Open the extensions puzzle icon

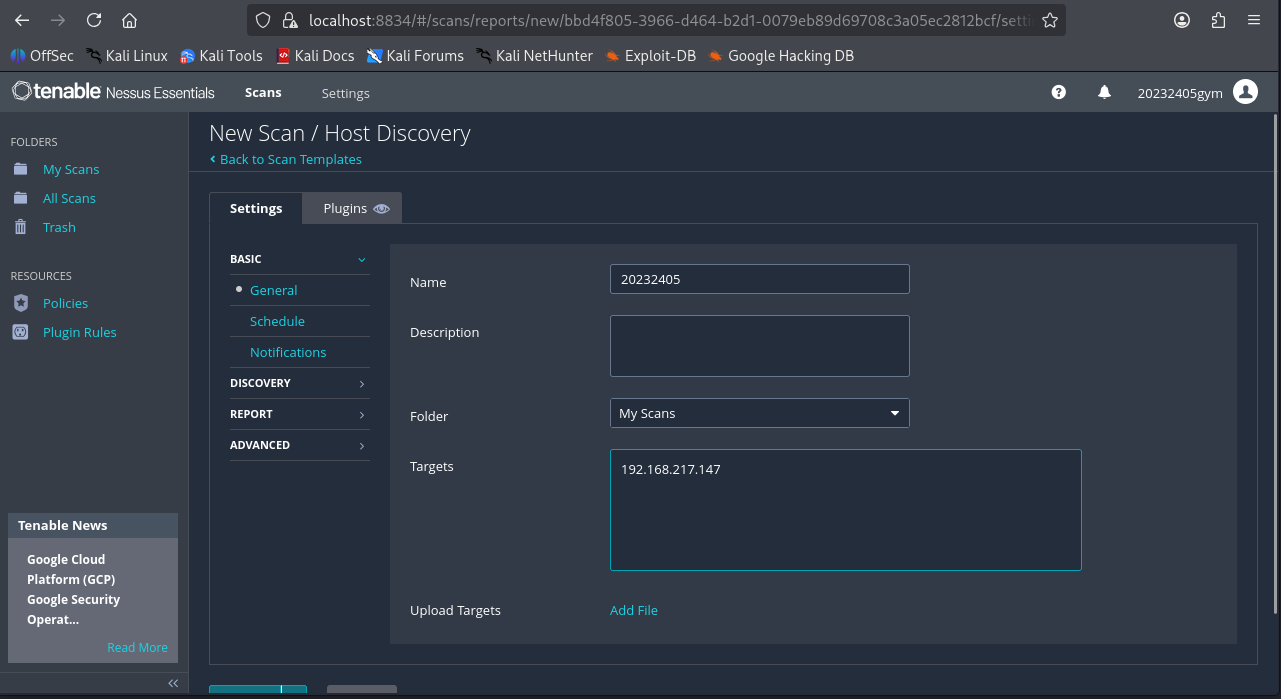click(x=1218, y=20)
